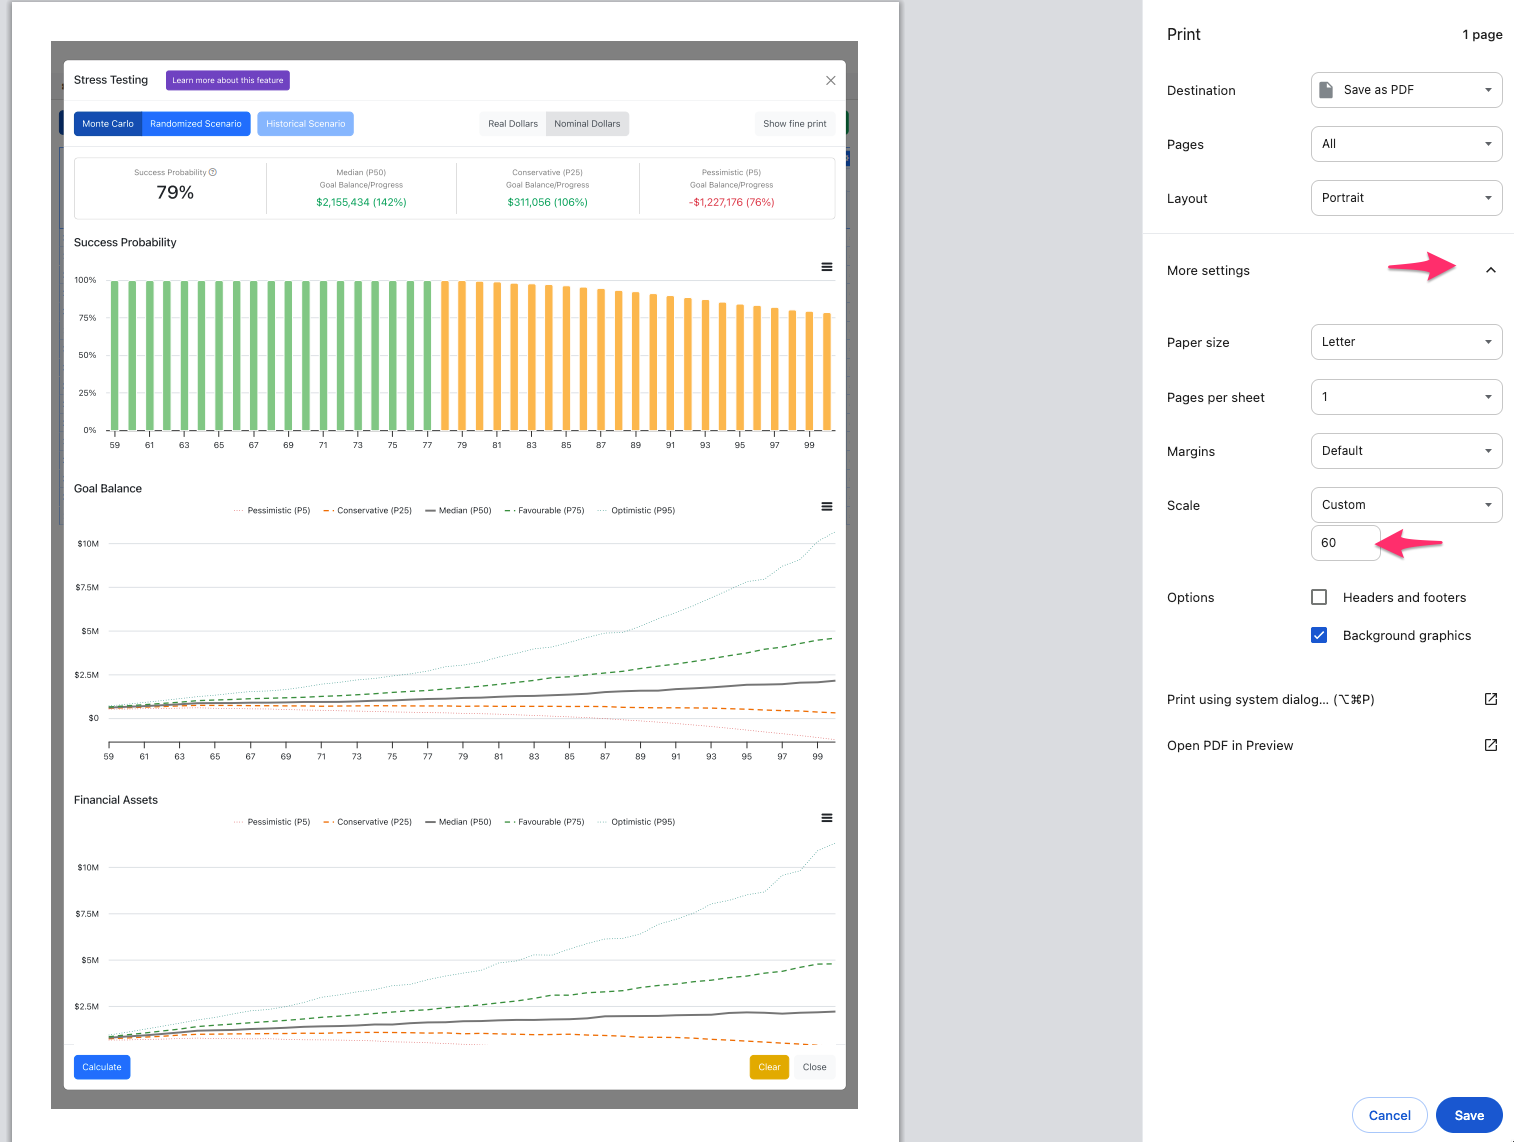Open Financial Assets chart hamburger menu

tap(827, 818)
